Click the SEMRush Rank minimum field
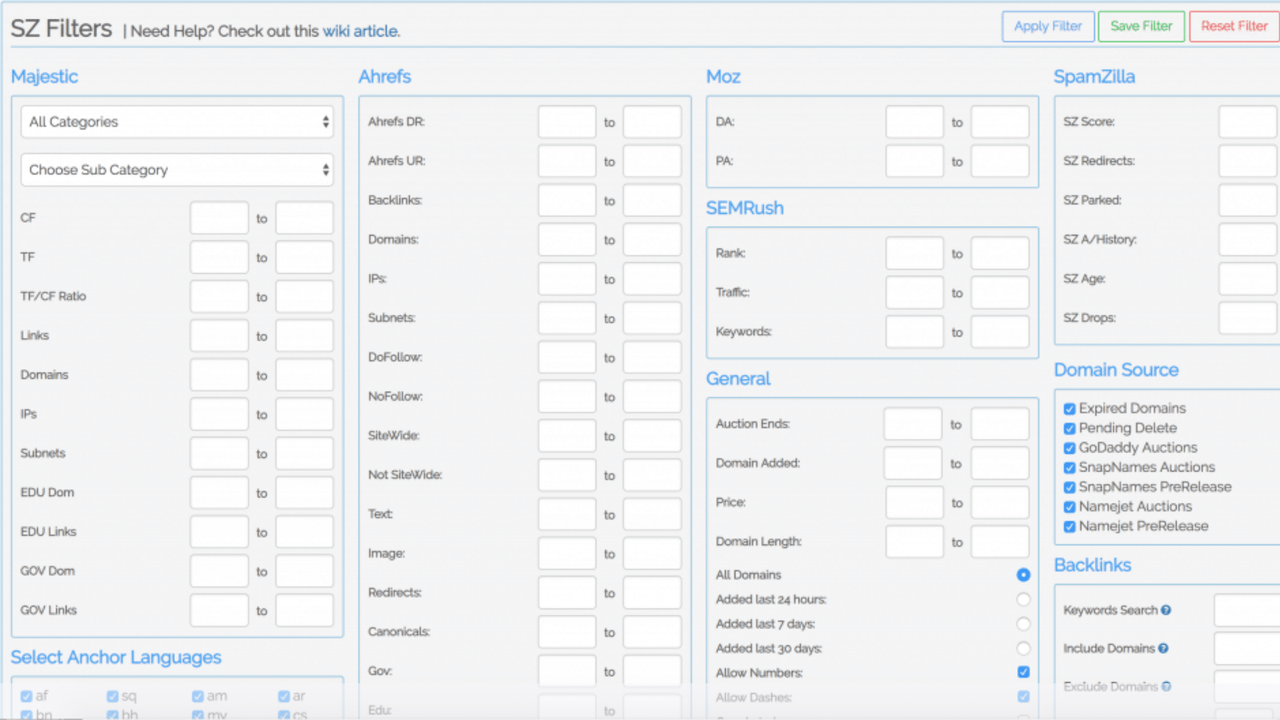Image resolution: width=1280 pixels, height=720 pixels. (914, 253)
